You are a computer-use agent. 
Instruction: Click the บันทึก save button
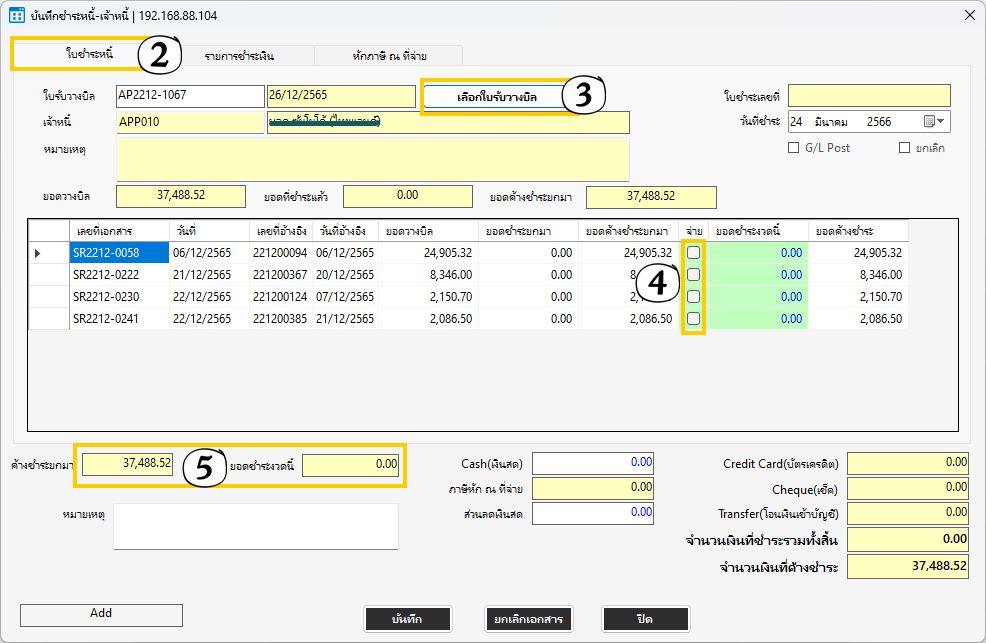(x=407, y=619)
